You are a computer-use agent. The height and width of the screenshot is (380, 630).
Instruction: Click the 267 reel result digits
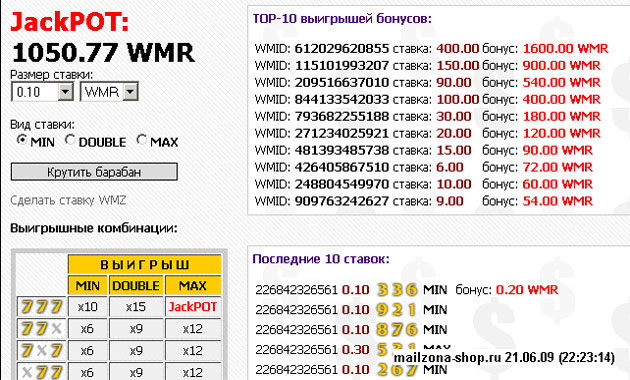click(397, 370)
